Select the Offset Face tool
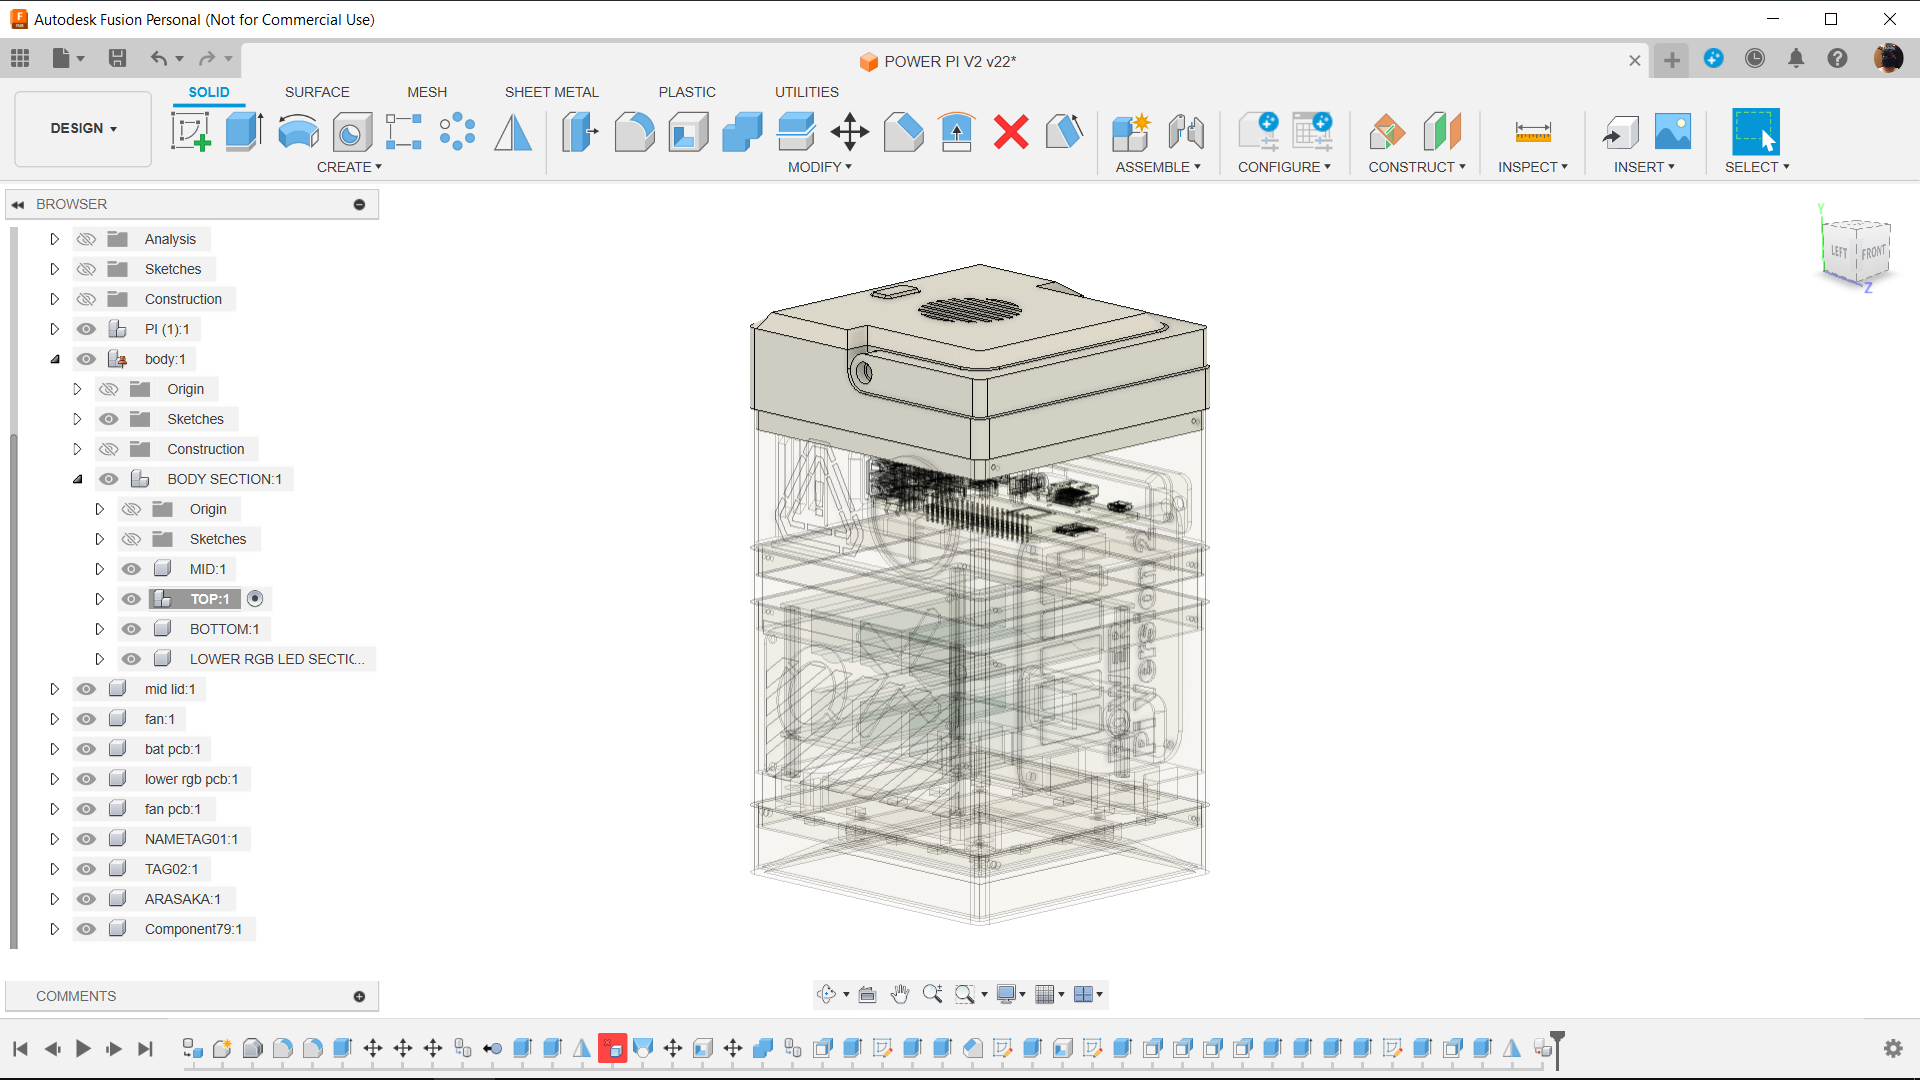The image size is (1920, 1080). pyautogui.click(x=796, y=131)
